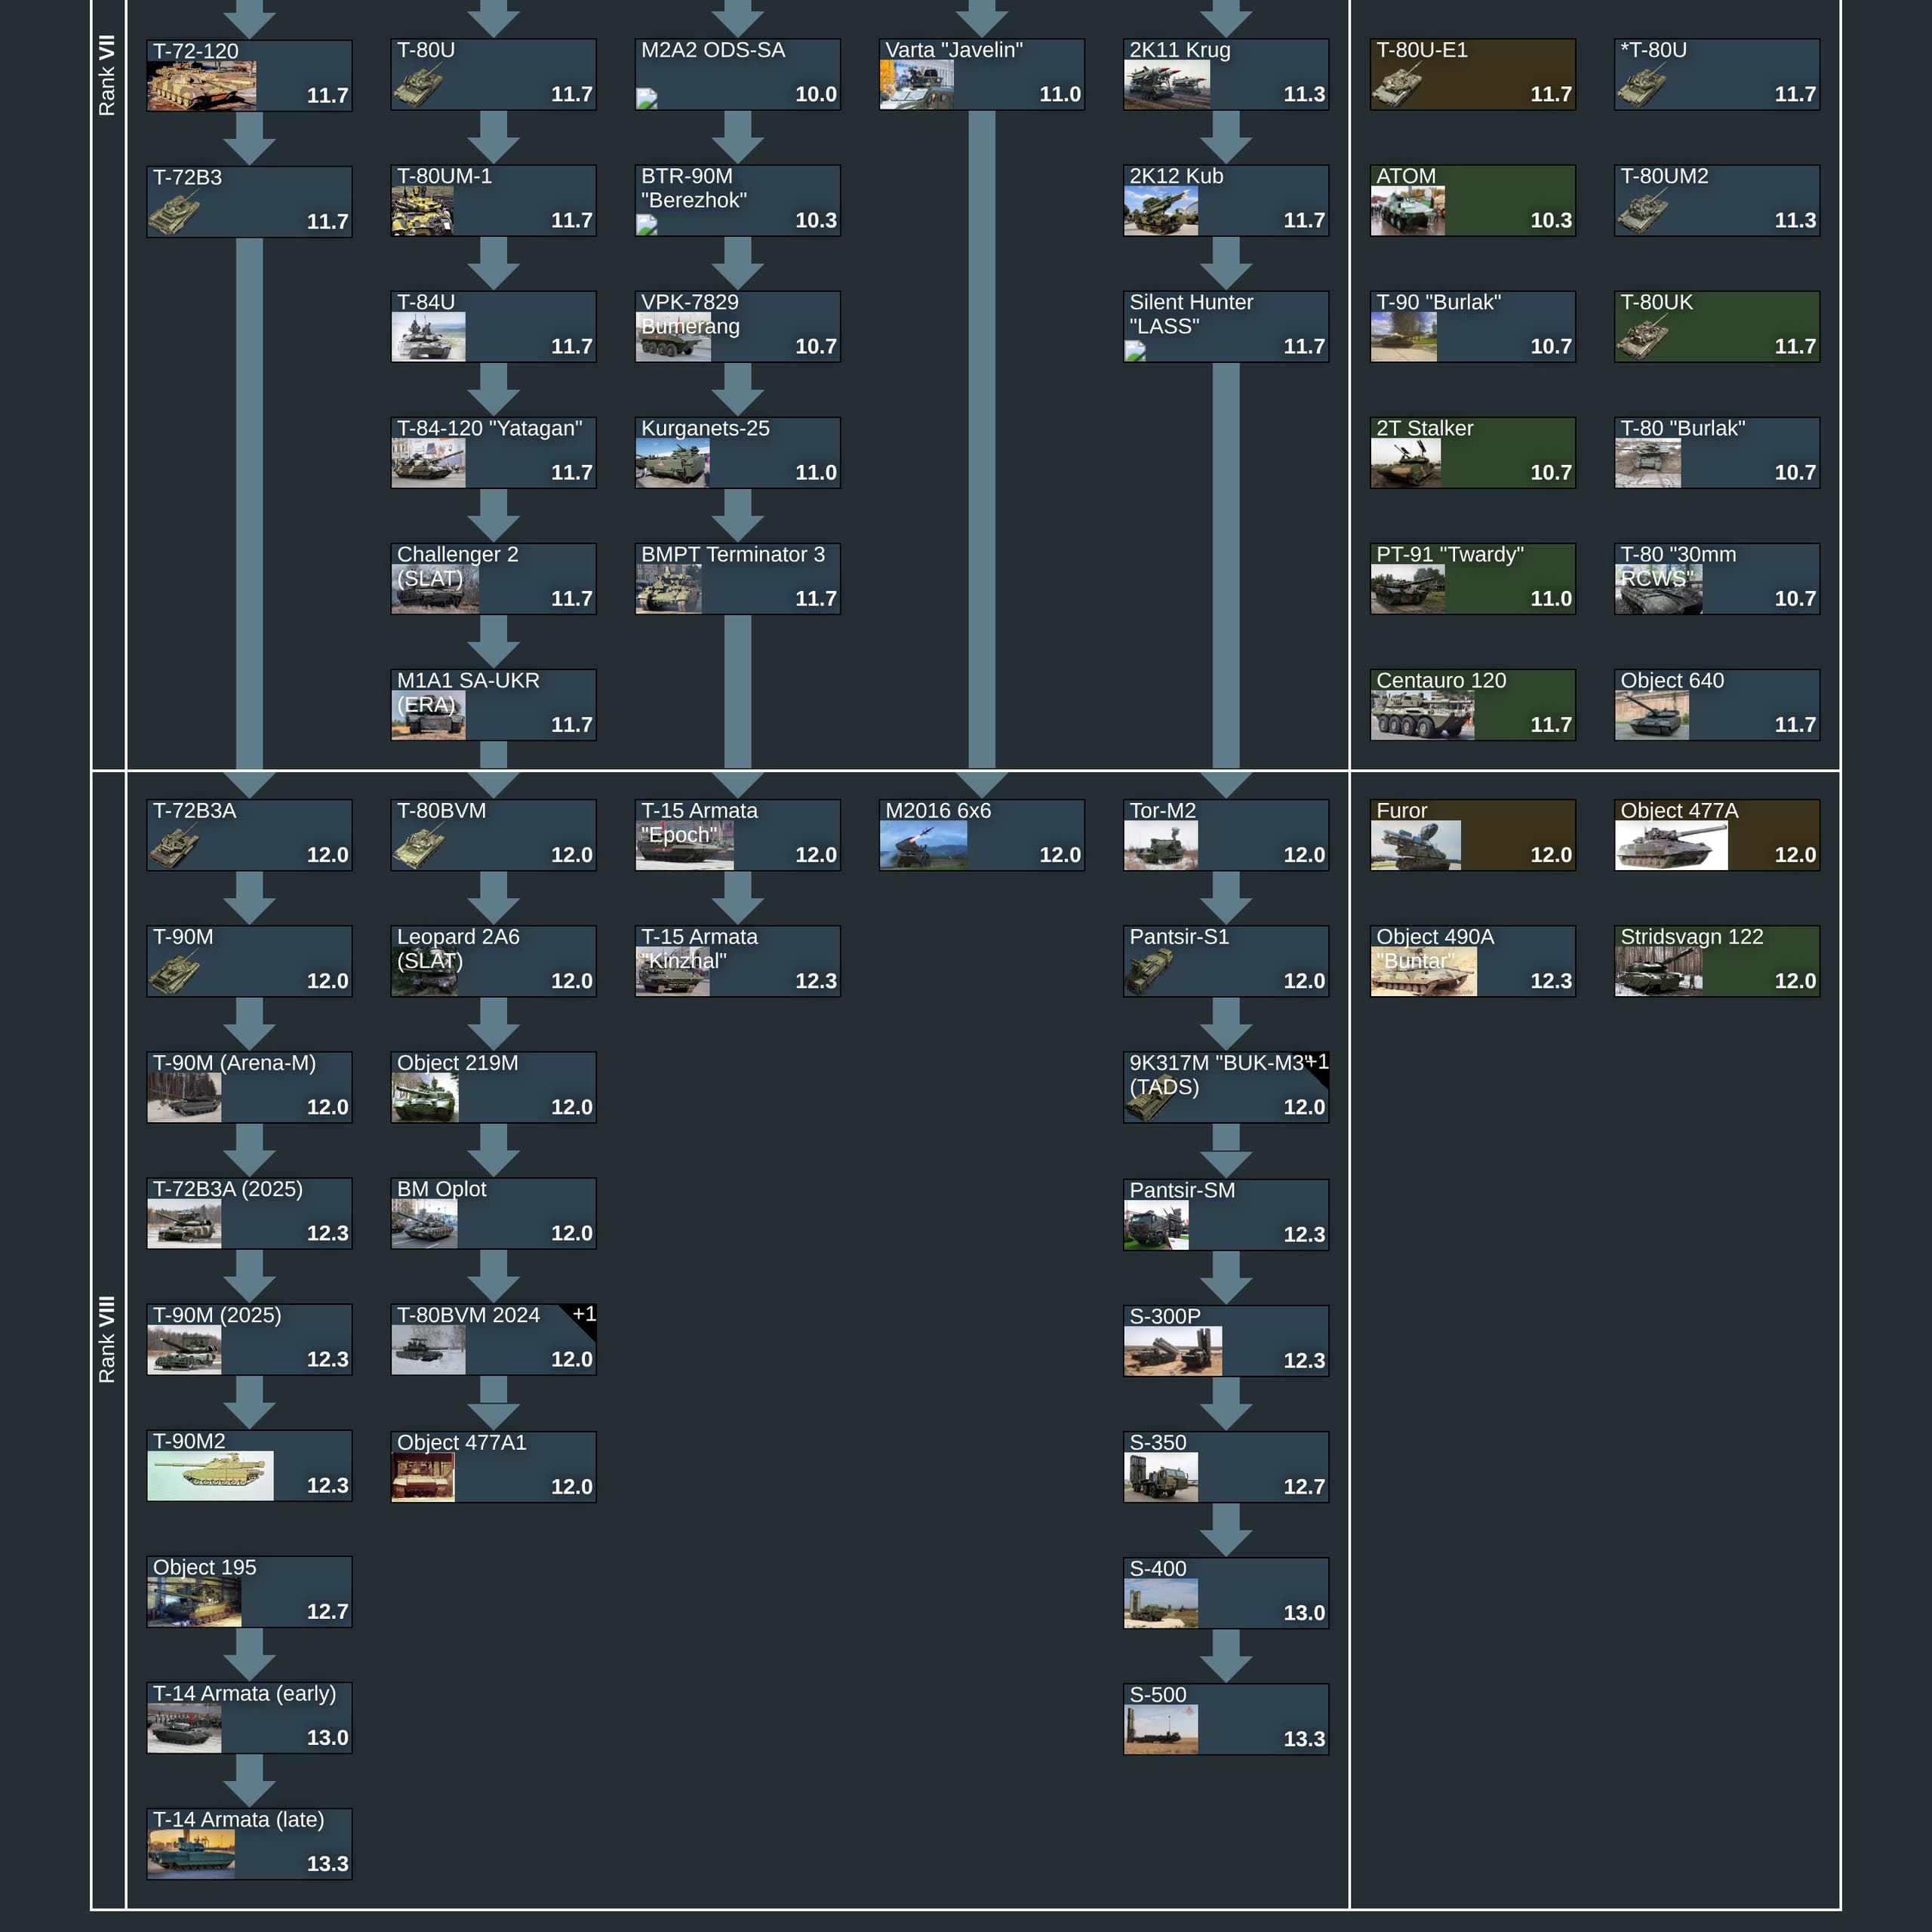
Task: Click the T-80UM2 tank icon
Action: pyautogui.click(x=1642, y=213)
